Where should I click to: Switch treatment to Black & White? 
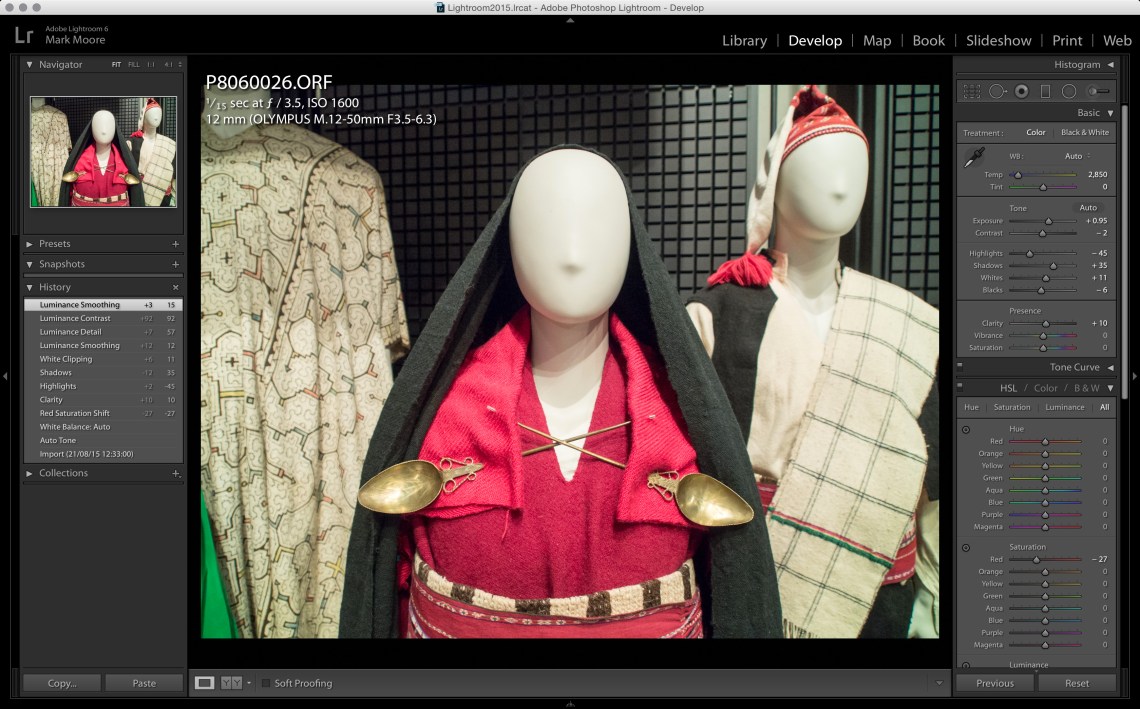[1084, 132]
